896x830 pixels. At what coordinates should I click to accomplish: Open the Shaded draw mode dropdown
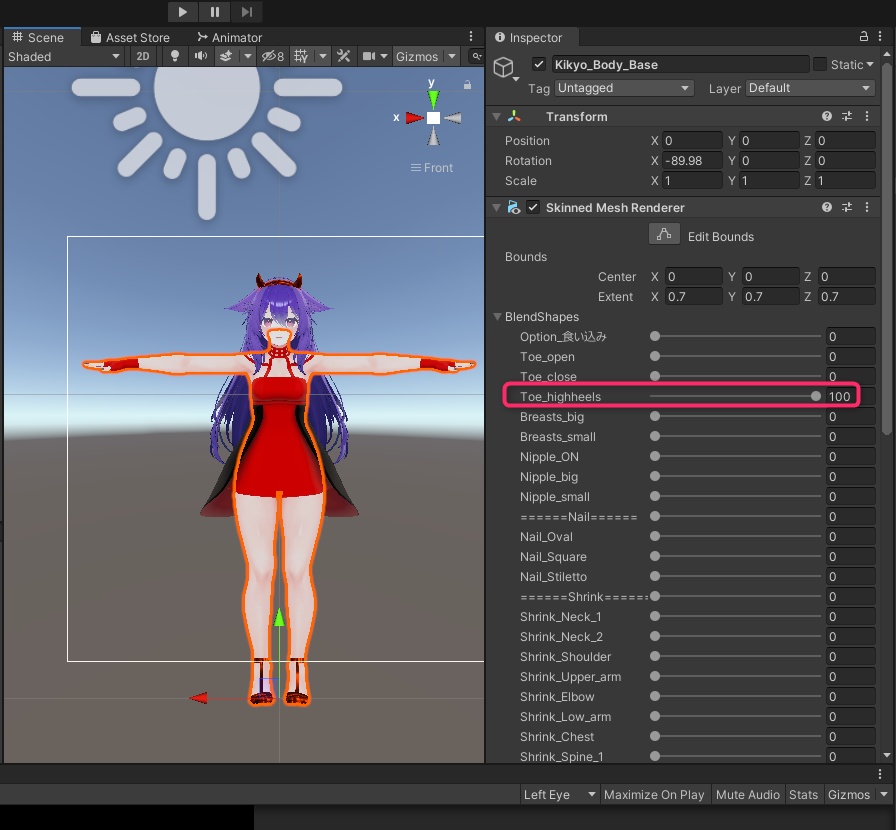pos(63,56)
